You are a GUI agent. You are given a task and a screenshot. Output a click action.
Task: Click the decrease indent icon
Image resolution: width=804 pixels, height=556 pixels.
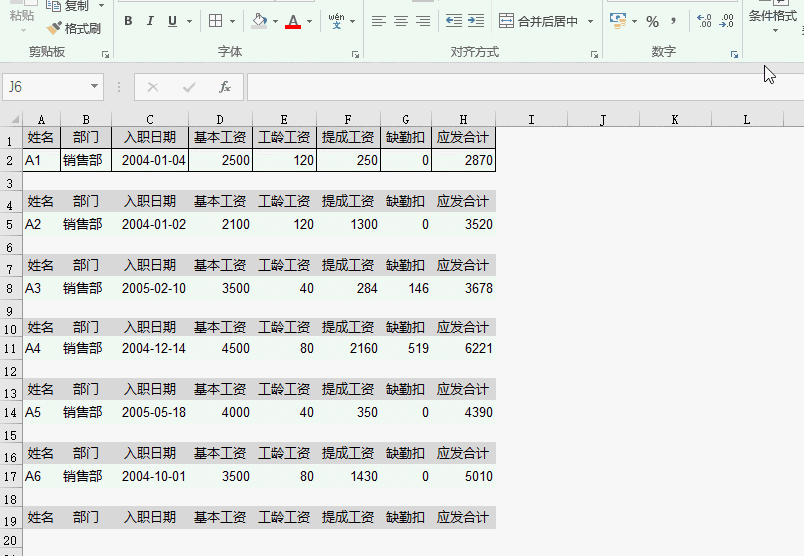tap(454, 21)
